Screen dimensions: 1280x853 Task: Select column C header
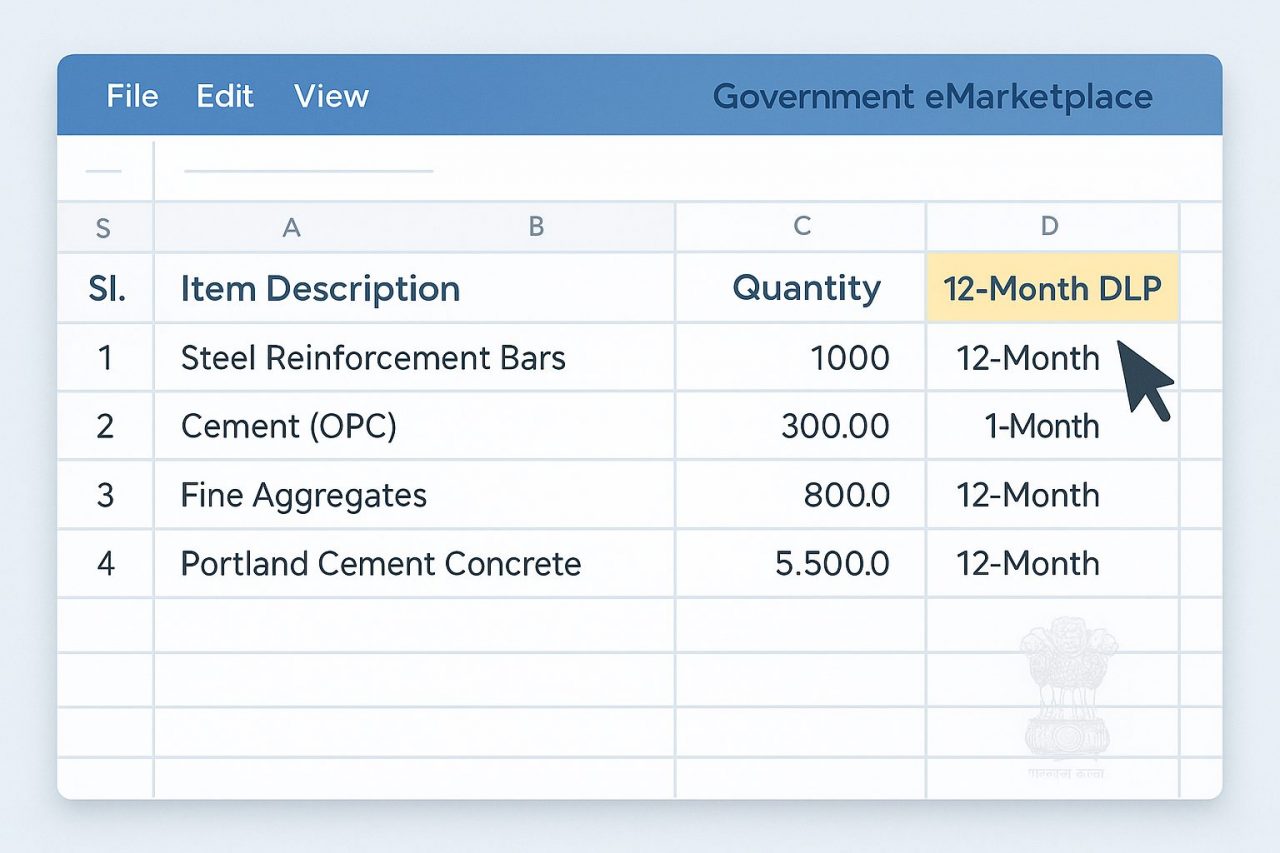801,227
